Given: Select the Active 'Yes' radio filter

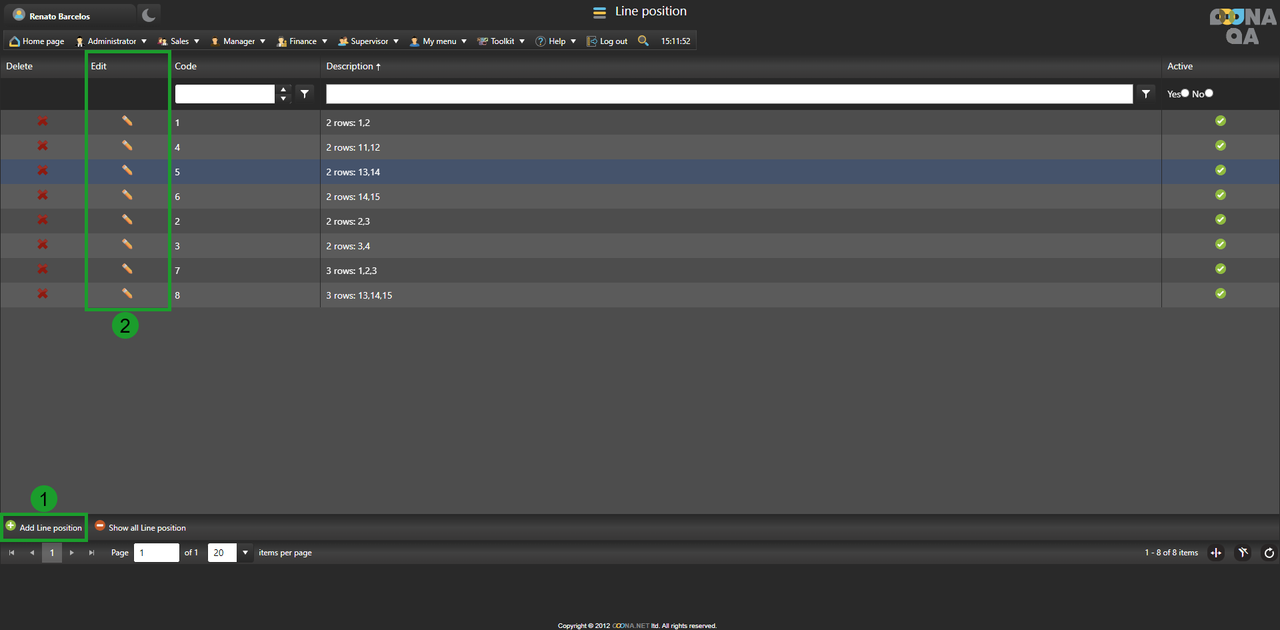Looking at the screenshot, I should (1185, 93).
